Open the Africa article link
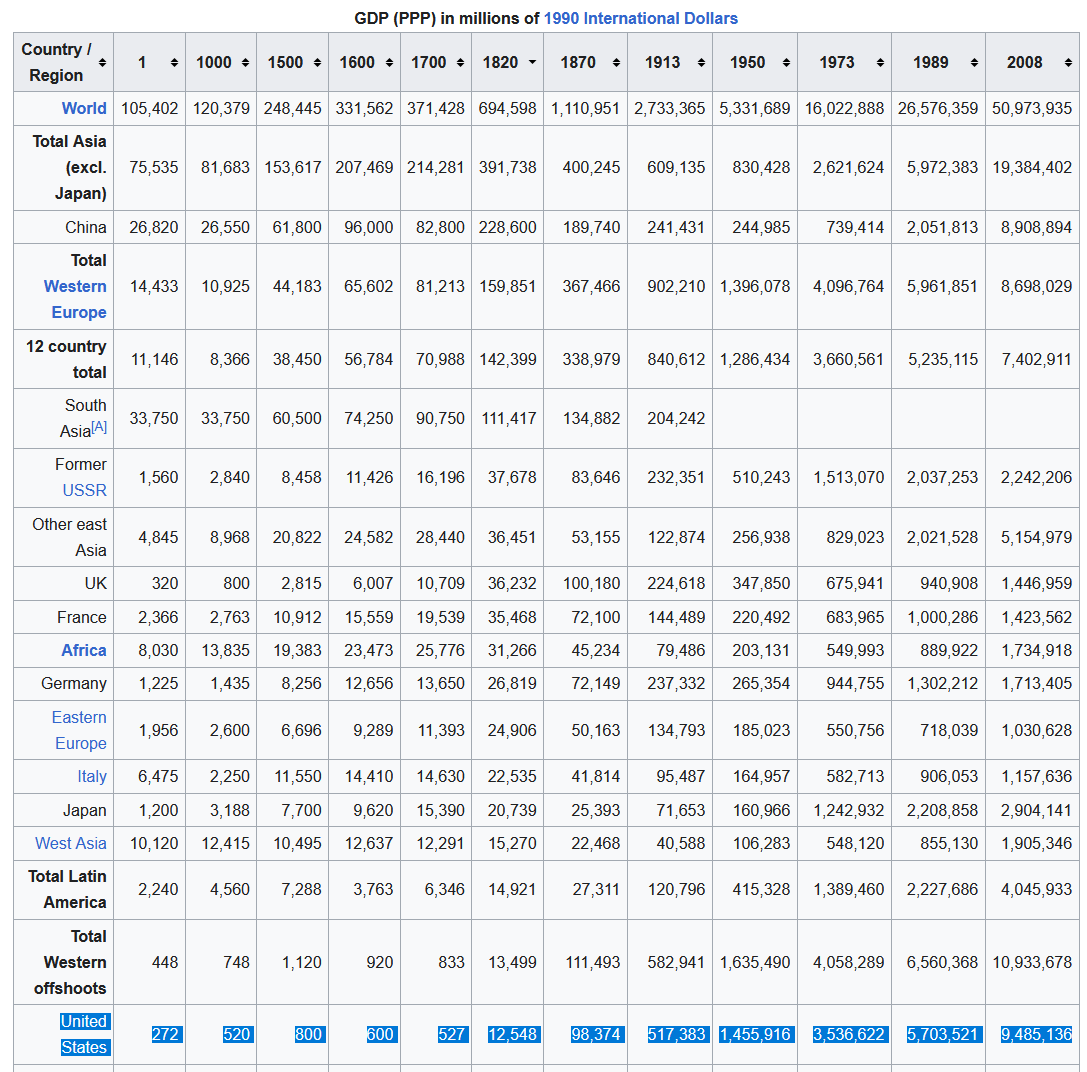This screenshot has width=1087, height=1072. pyautogui.click(x=84, y=650)
